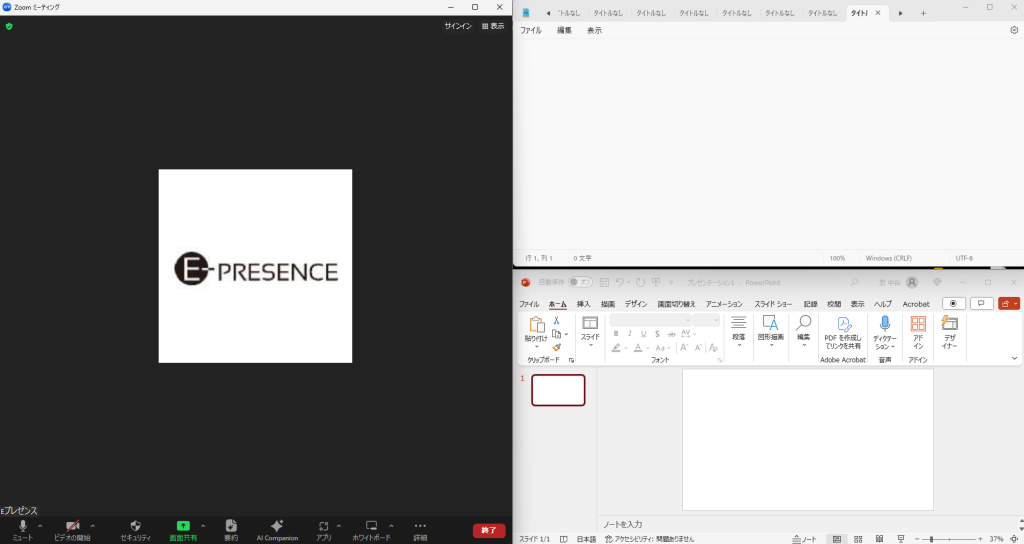This screenshot has height=544, width=1024.
Task: Expand video options arrow in Zoom
Action: 93,526
